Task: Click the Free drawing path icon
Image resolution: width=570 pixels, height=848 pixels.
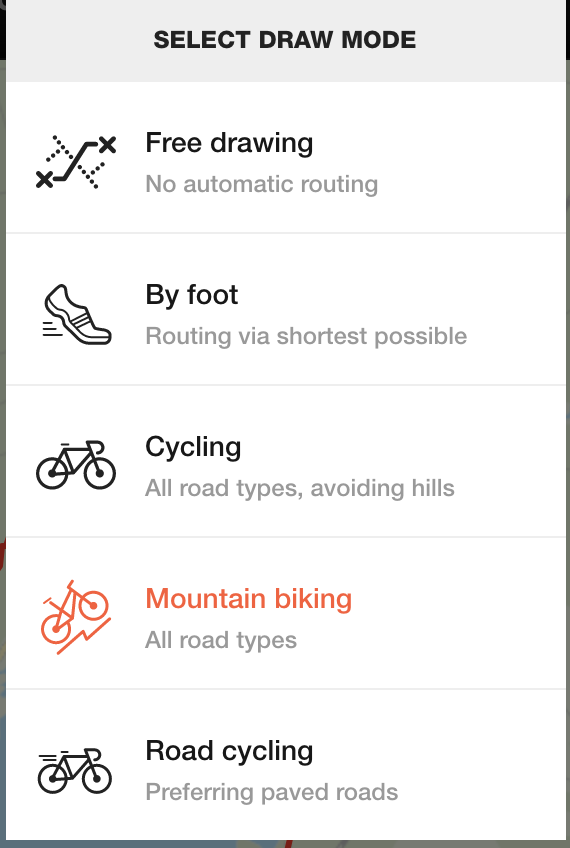Action: click(76, 162)
